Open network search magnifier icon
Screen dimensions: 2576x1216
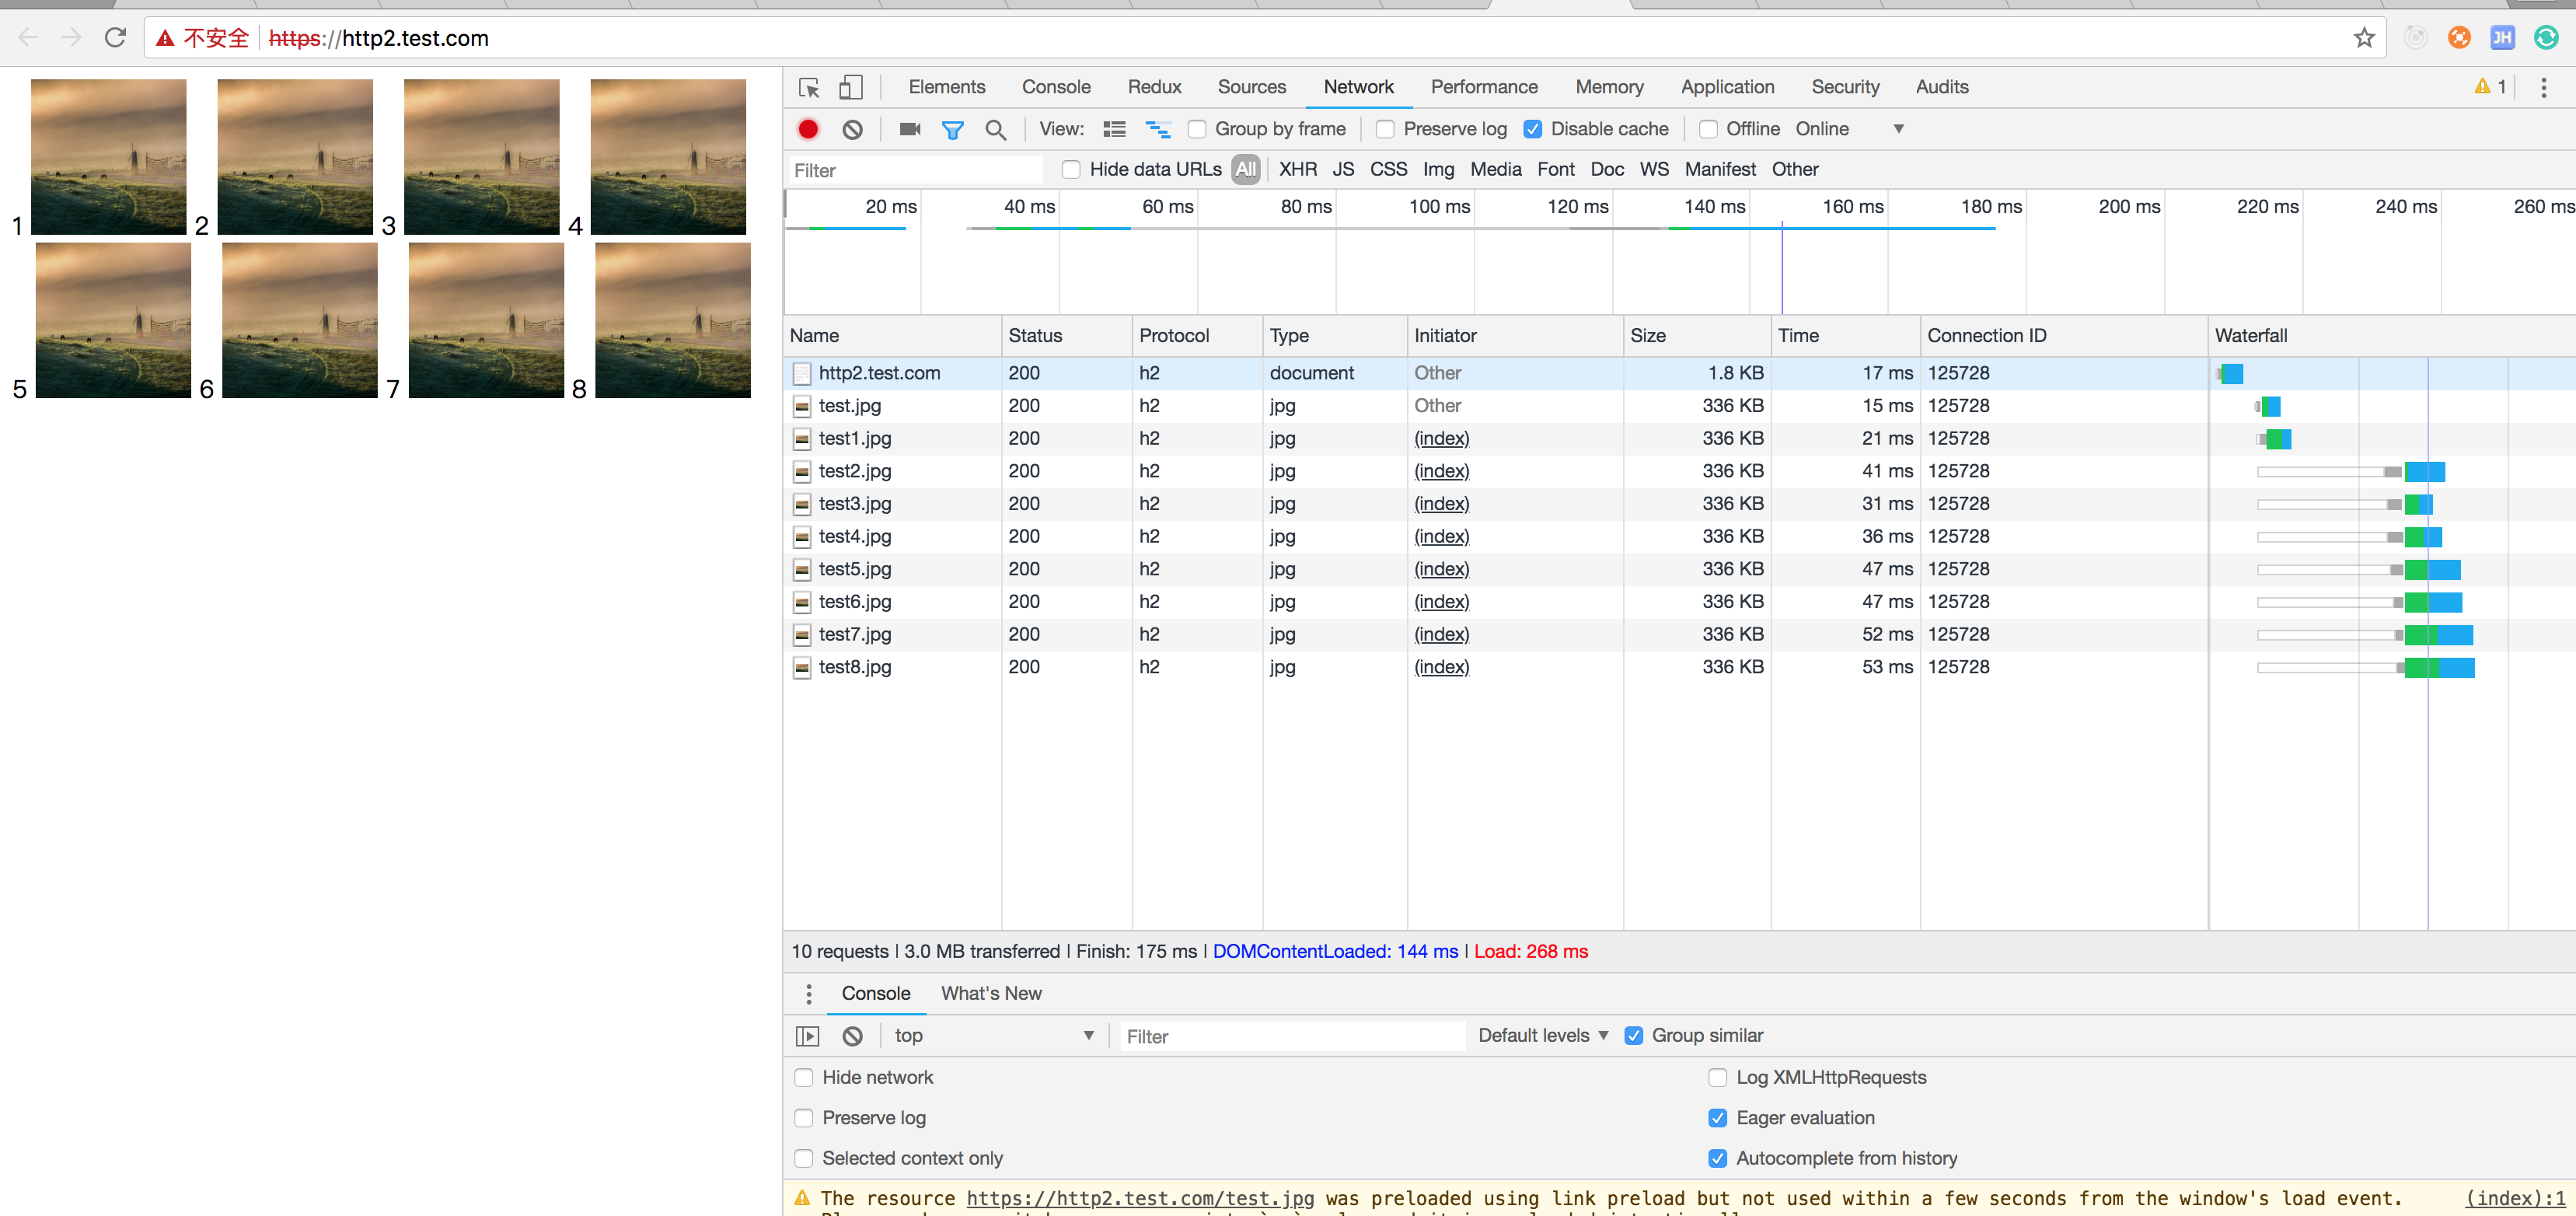click(x=995, y=129)
